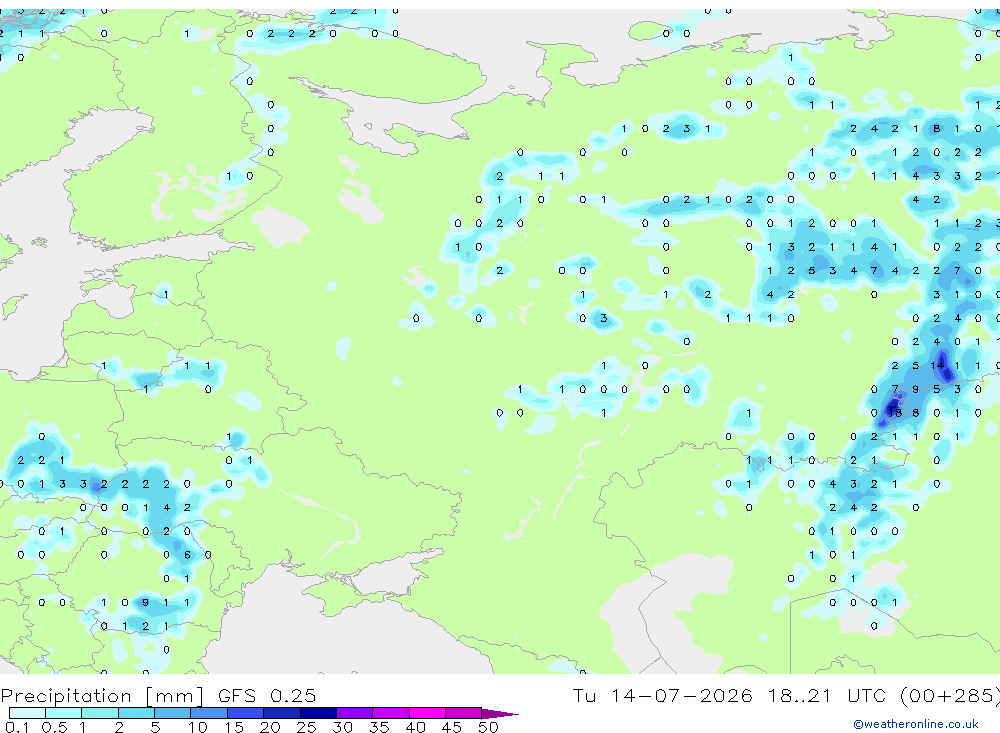Choose the 20–25 mm legend swatch

click(x=282, y=713)
